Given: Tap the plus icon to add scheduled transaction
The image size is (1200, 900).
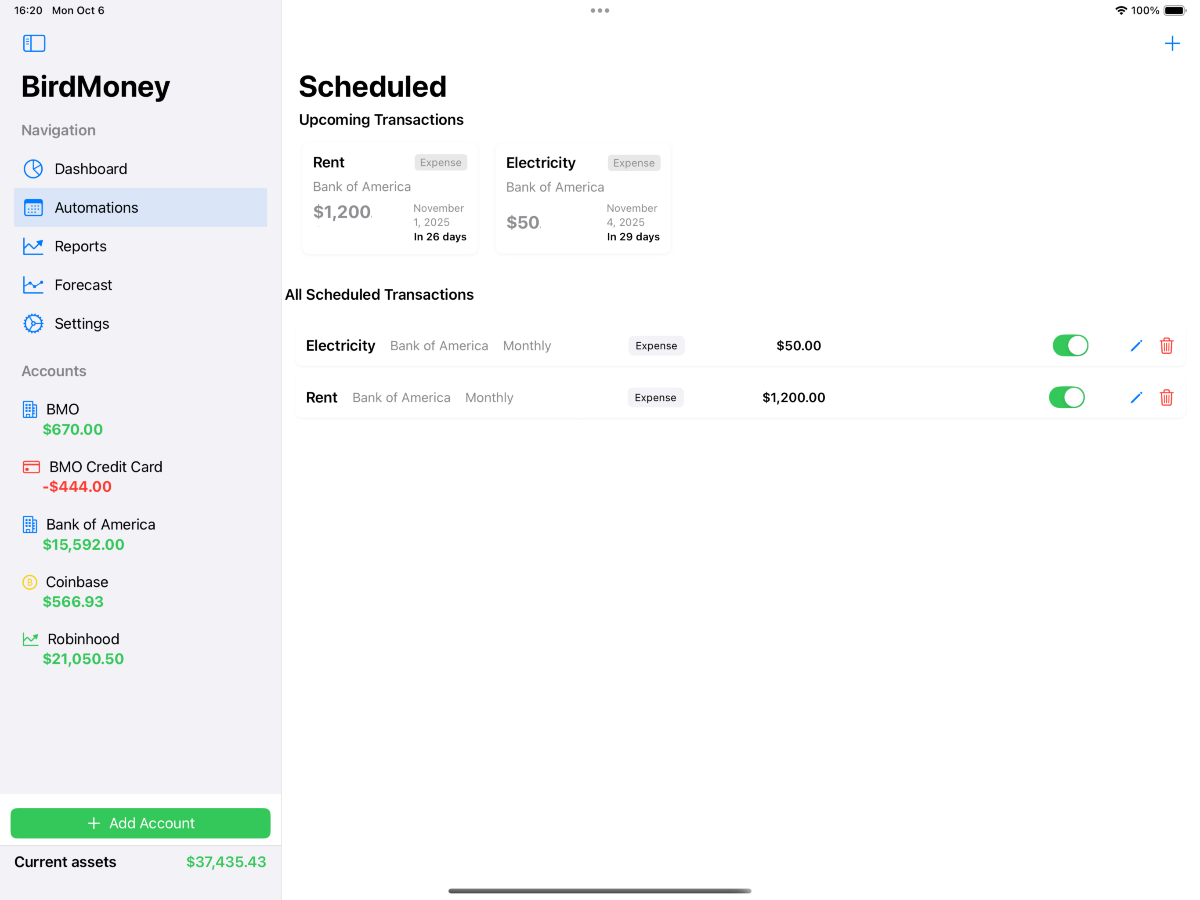Looking at the screenshot, I should [1172, 43].
